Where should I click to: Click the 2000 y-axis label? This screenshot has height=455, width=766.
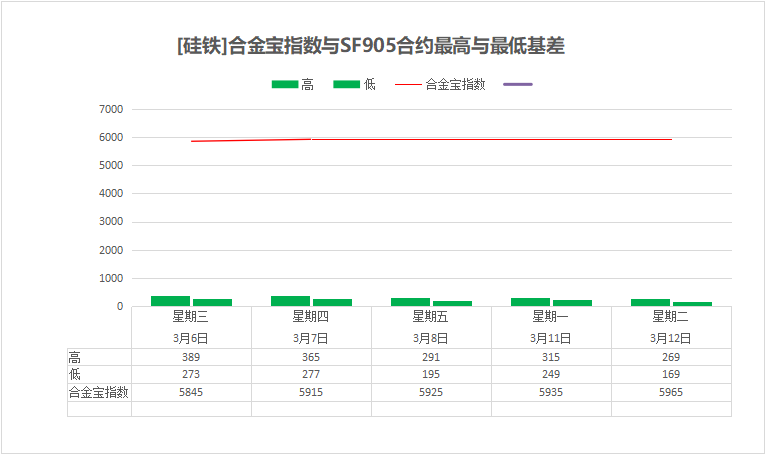point(111,250)
